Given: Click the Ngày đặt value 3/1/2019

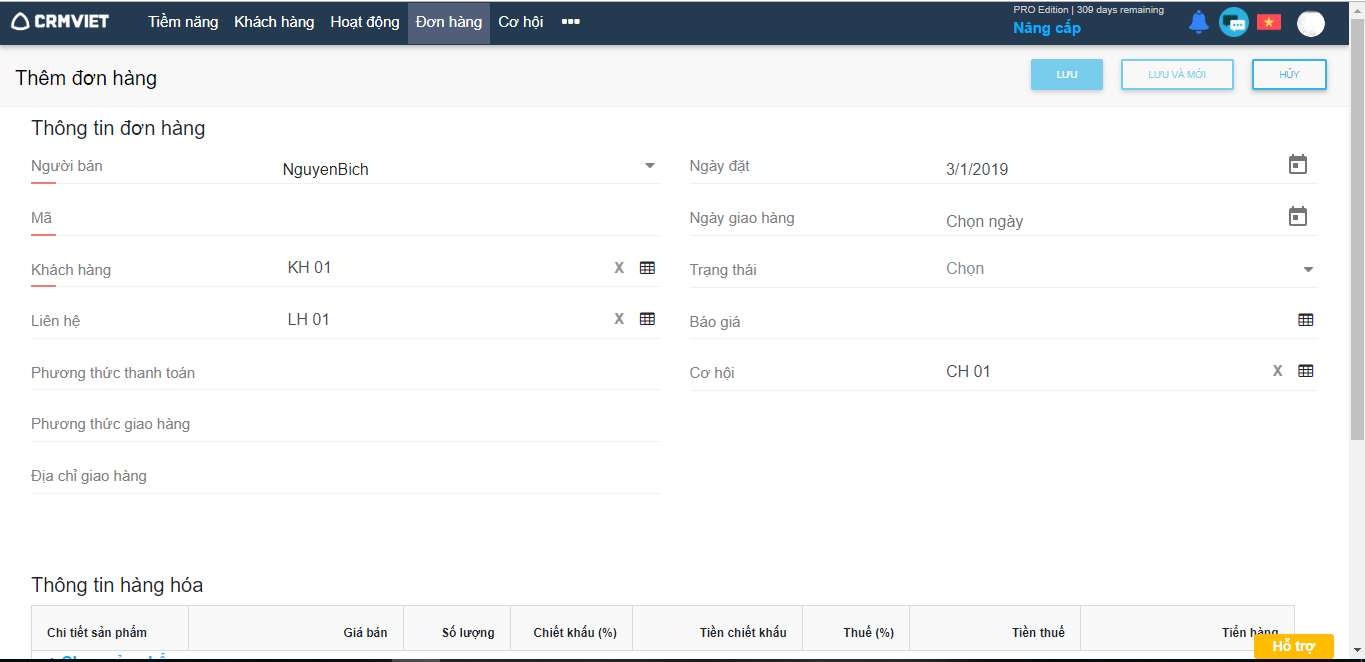Looking at the screenshot, I should (x=977, y=169).
